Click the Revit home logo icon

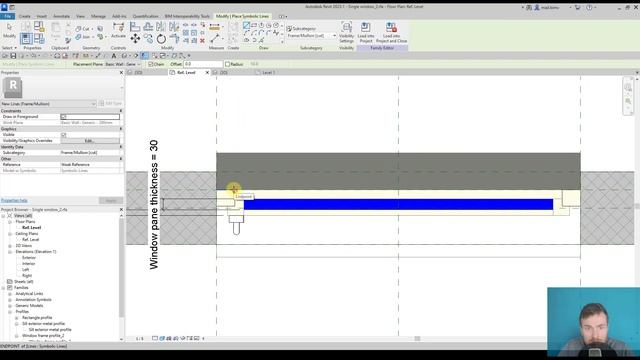point(4,7)
